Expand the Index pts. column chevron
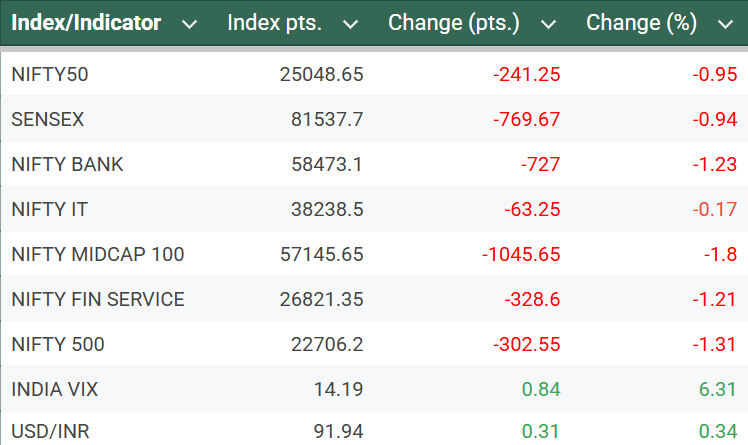748x445 pixels. pyautogui.click(x=350, y=24)
